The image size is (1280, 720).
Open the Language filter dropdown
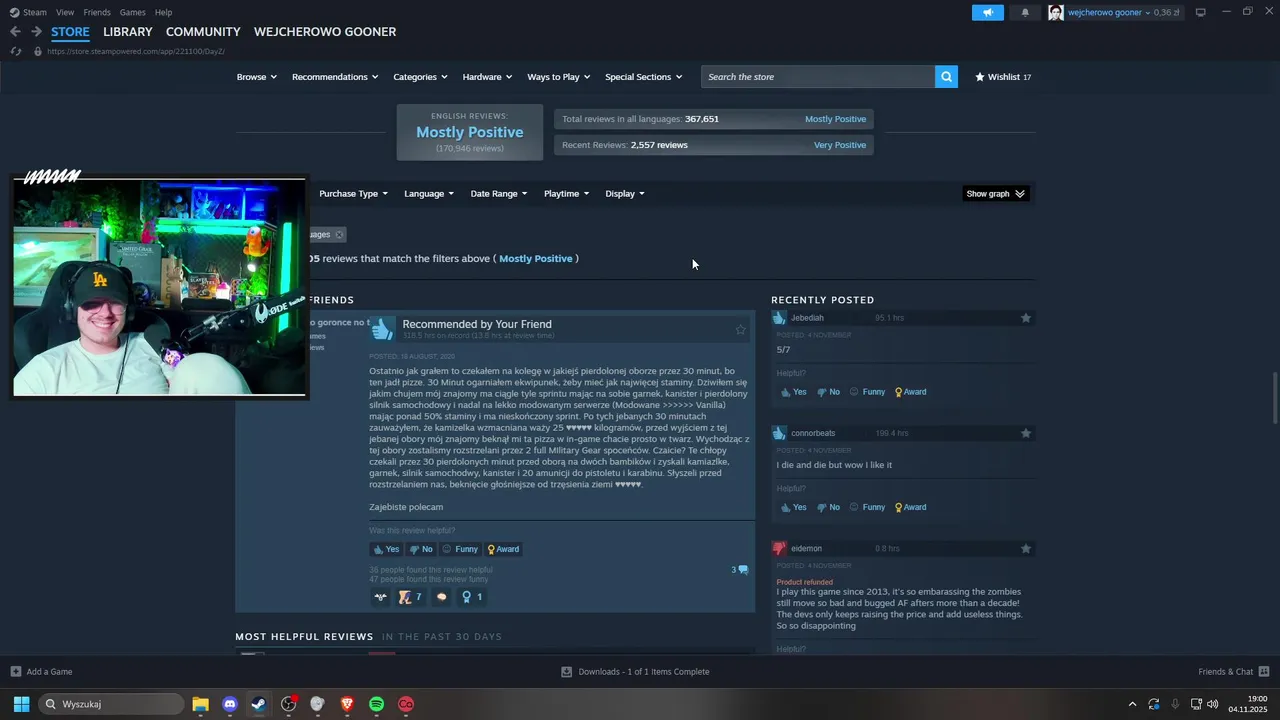(x=429, y=194)
